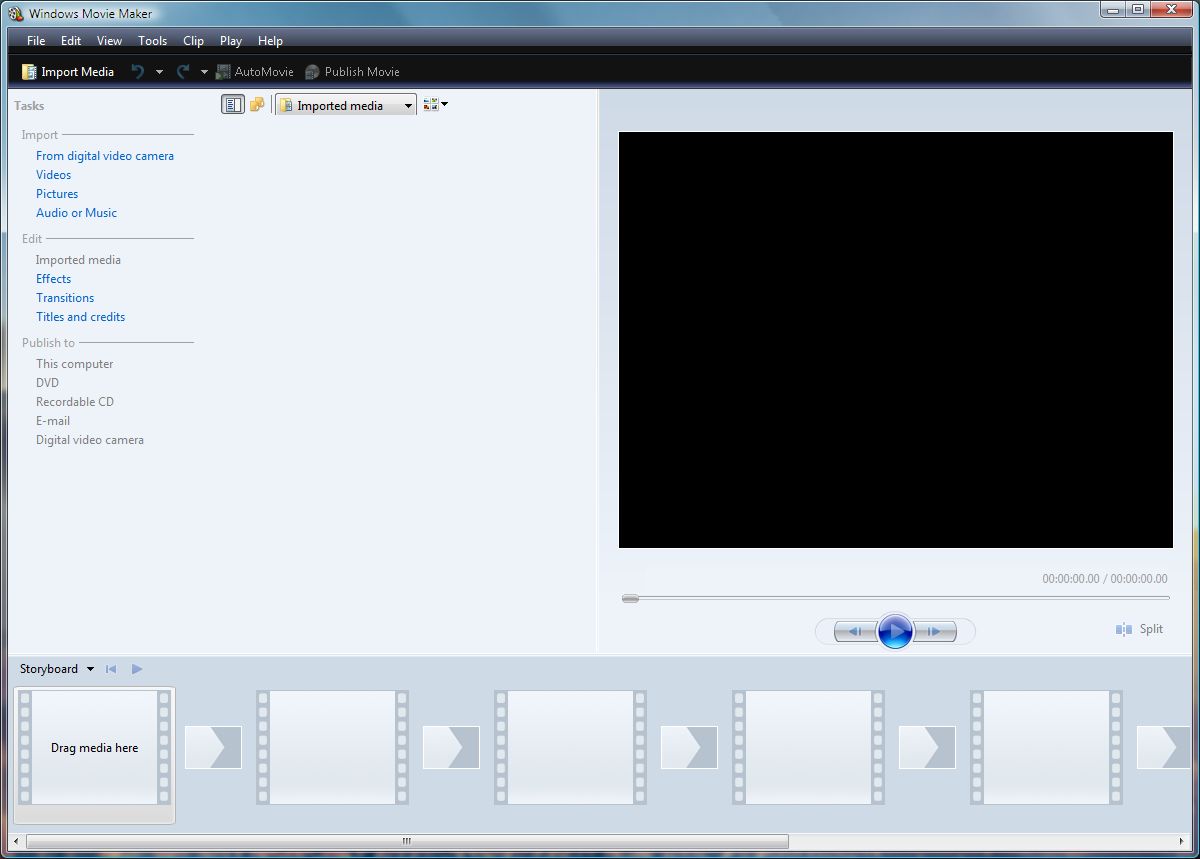1200x859 pixels.
Task: Toggle the Collections pane folder icon
Action: [x=257, y=105]
